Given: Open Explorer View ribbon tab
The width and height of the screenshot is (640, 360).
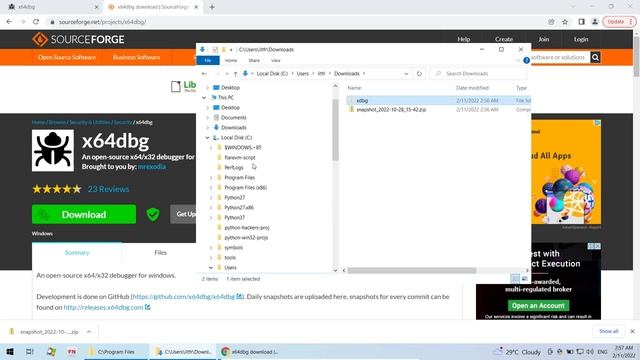Looking at the screenshot, I should pyautogui.click(x=276, y=60).
